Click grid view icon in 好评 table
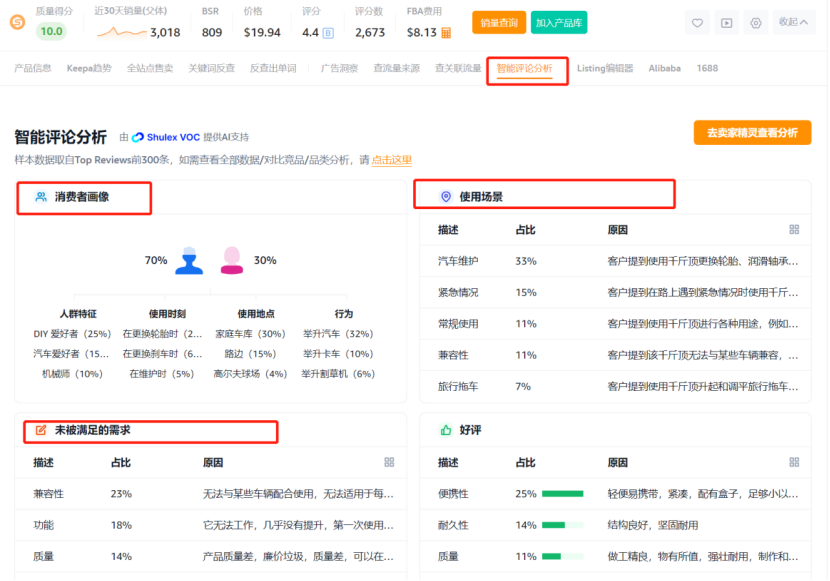The width and height of the screenshot is (830, 581). (x=794, y=462)
